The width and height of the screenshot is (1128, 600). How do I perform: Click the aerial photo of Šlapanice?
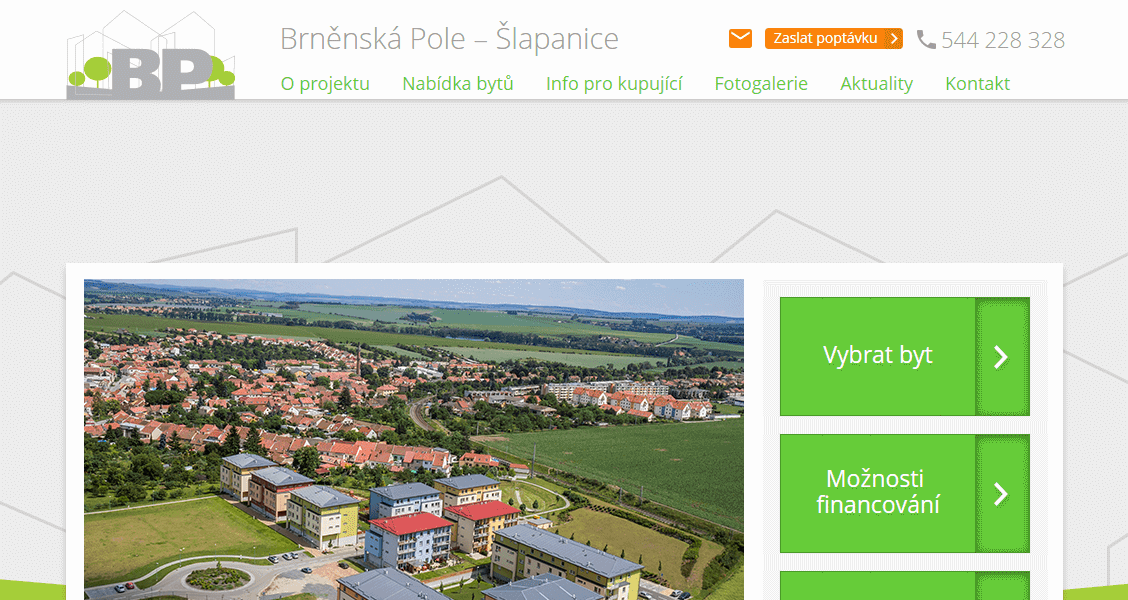414,440
